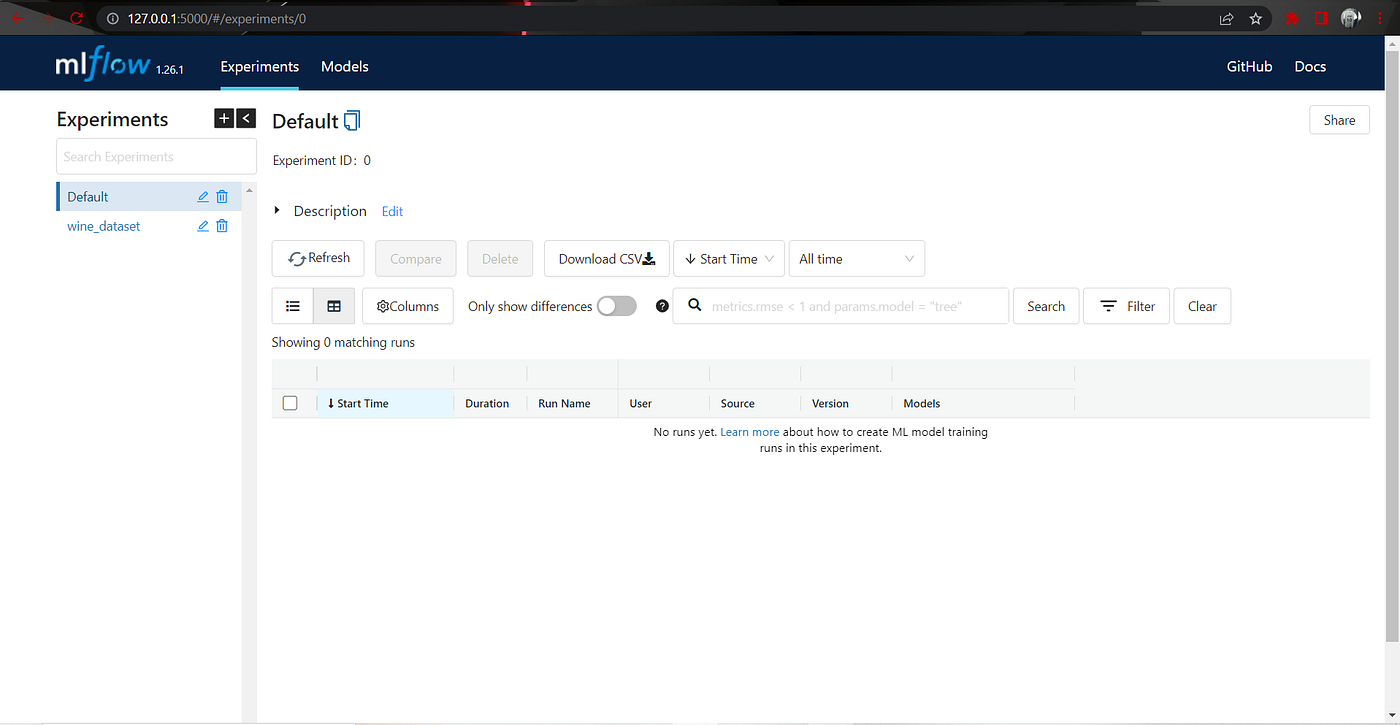Open the Start Time sort dropdown

point(728,258)
